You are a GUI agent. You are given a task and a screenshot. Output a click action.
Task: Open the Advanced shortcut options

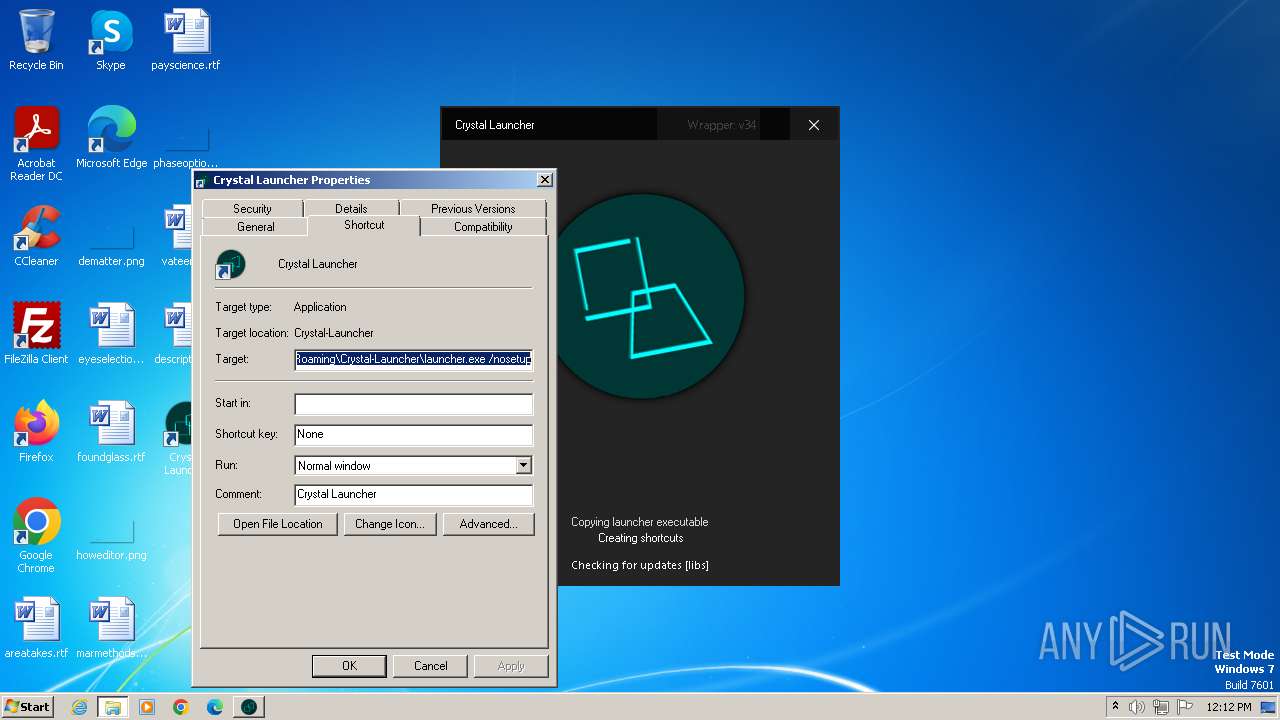pyautogui.click(x=488, y=524)
